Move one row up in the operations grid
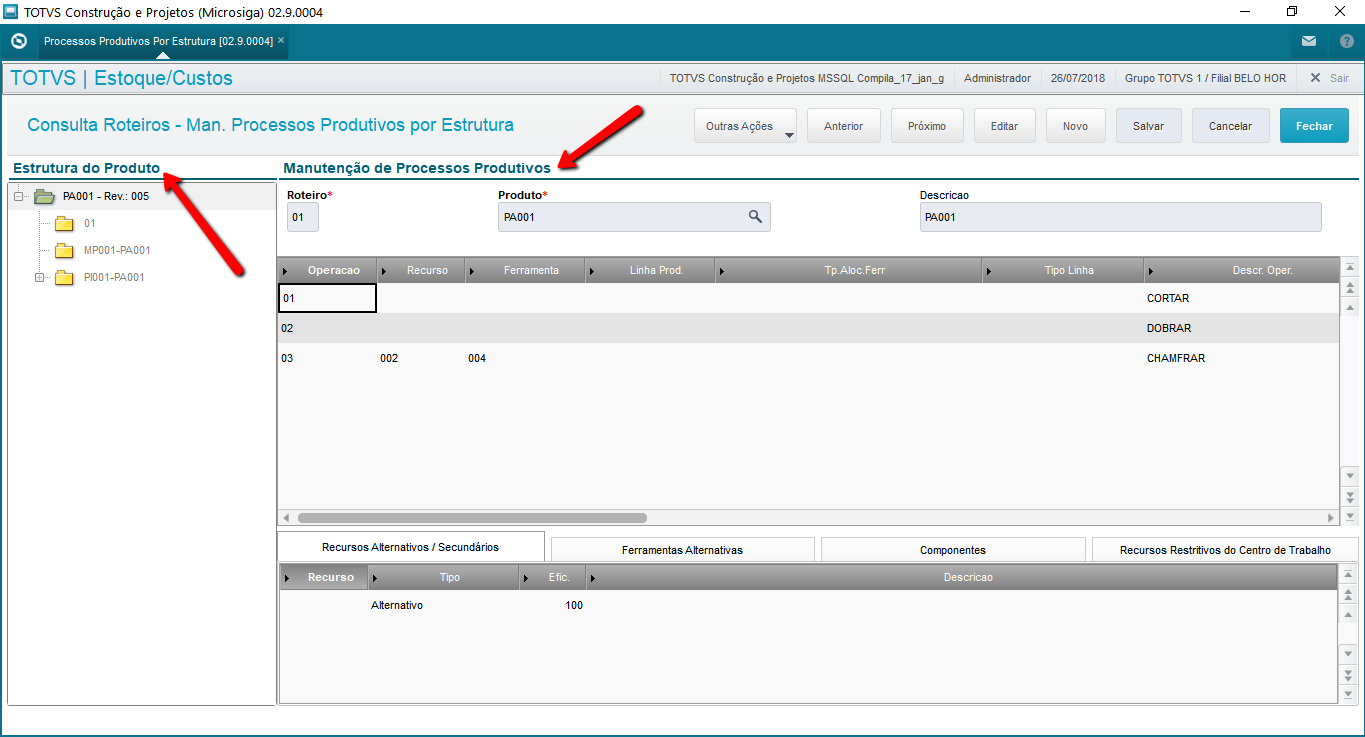 coord(1350,309)
